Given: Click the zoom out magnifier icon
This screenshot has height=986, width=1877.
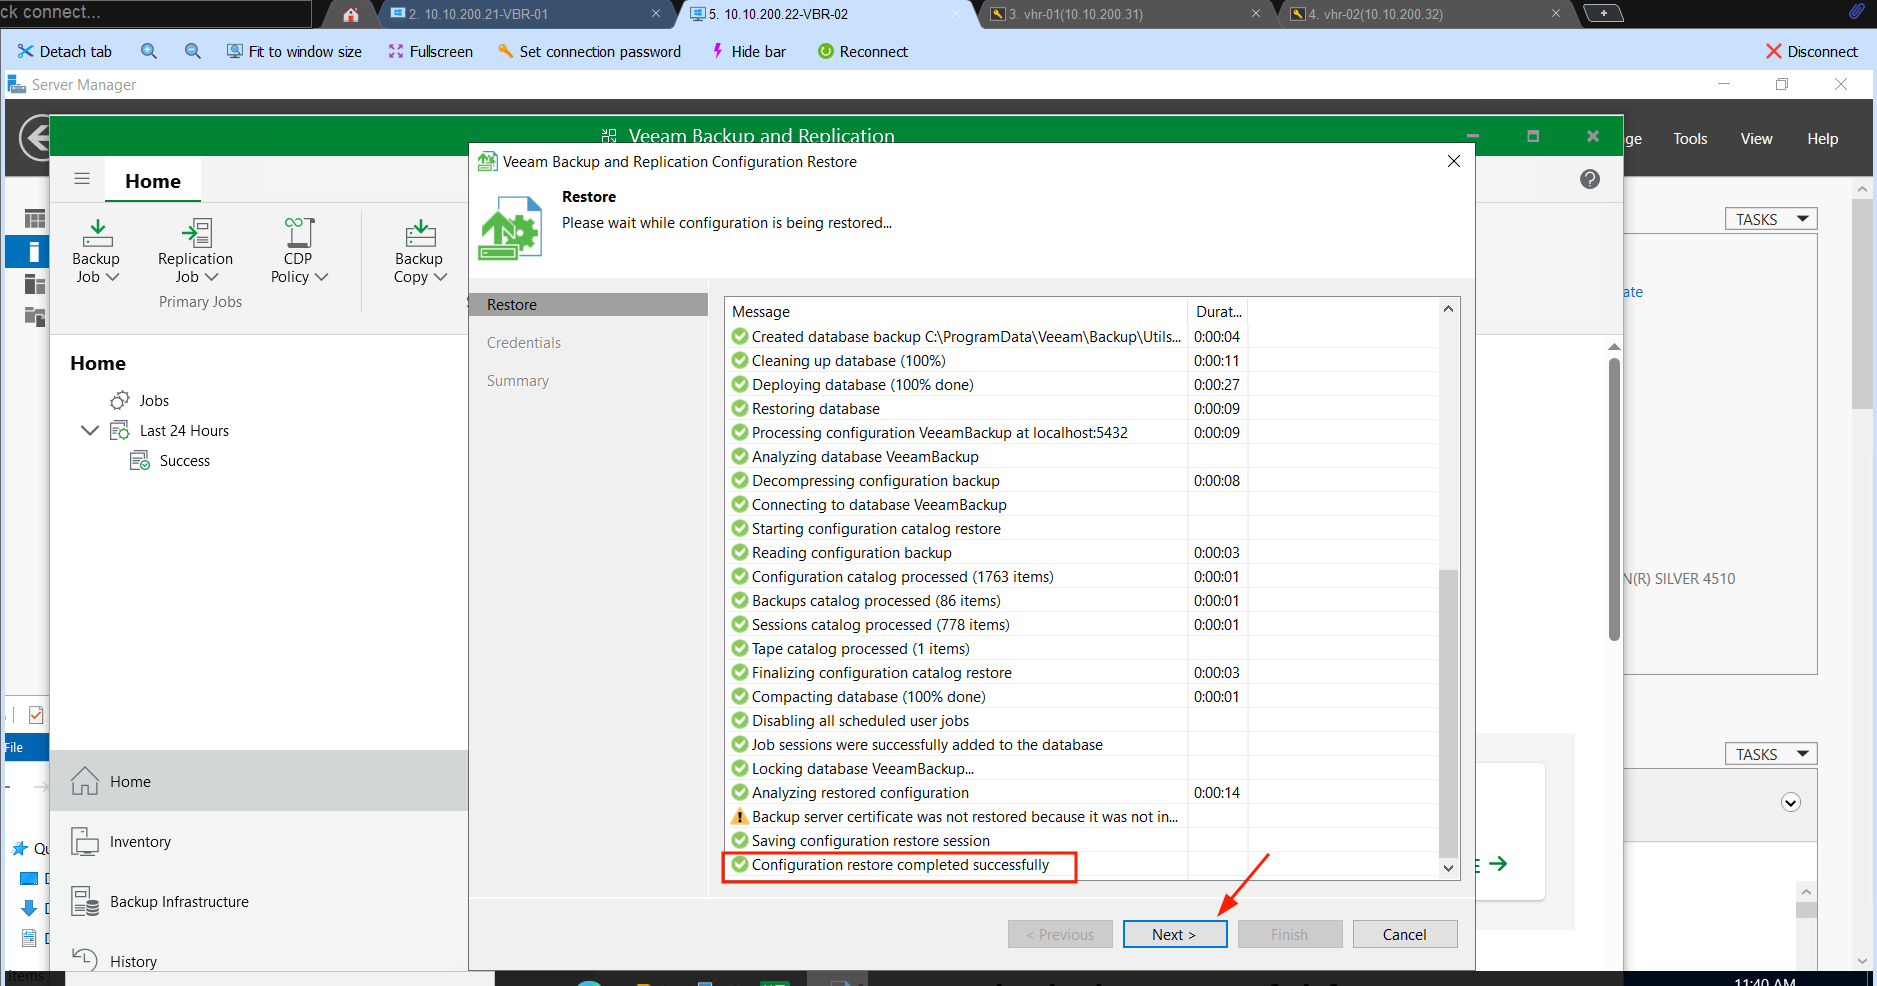Looking at the screenshot, I should pos(193,51).
